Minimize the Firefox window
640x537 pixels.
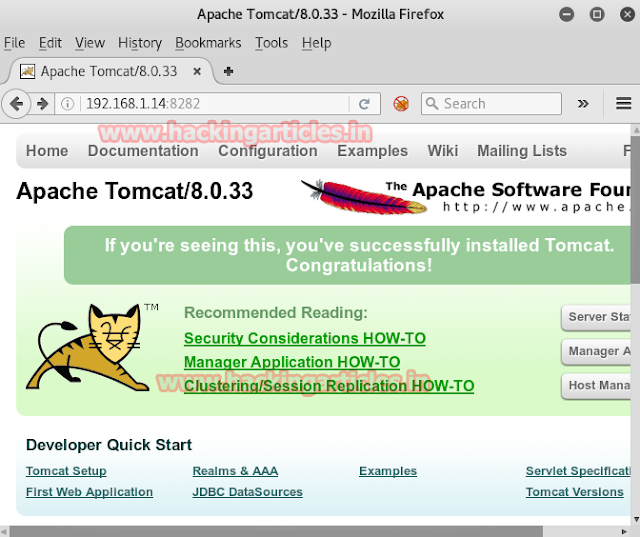[x=566, y=14]
